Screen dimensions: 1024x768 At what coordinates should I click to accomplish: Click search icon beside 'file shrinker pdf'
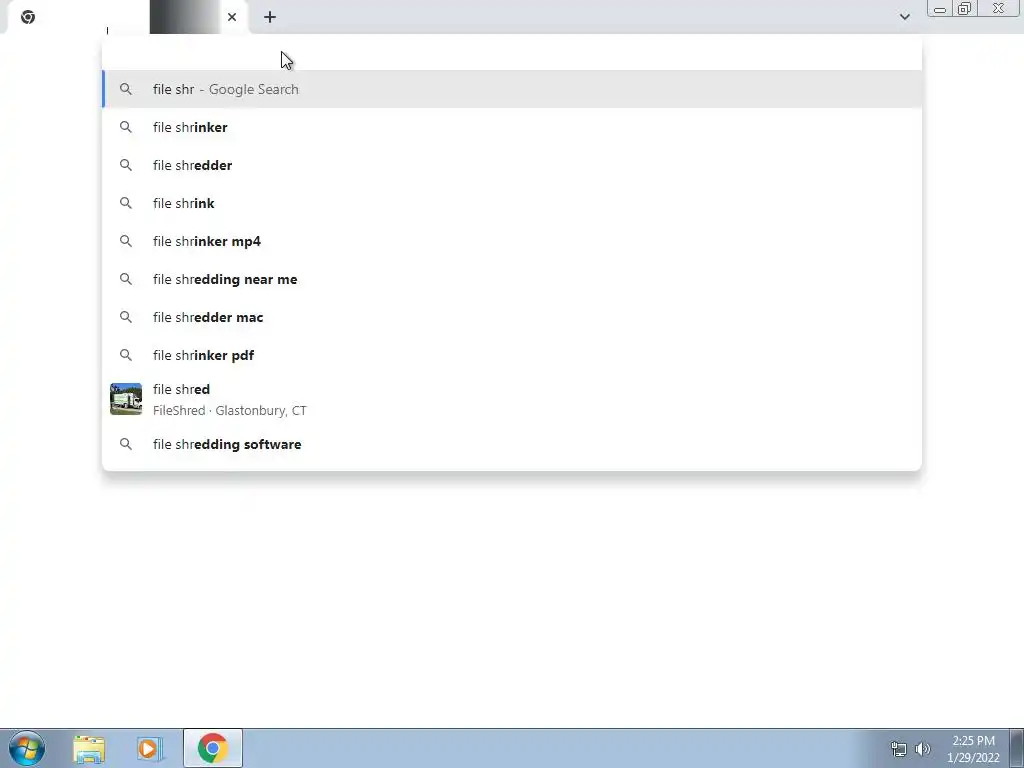126,355
